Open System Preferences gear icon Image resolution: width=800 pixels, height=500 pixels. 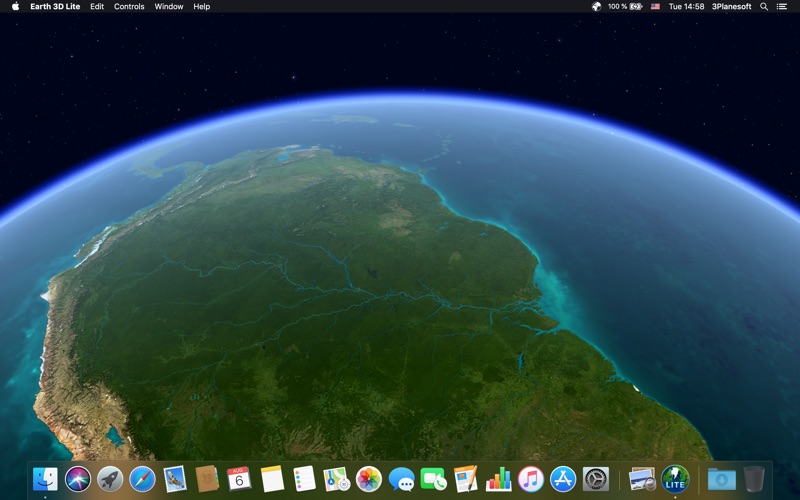pos(595,480)
